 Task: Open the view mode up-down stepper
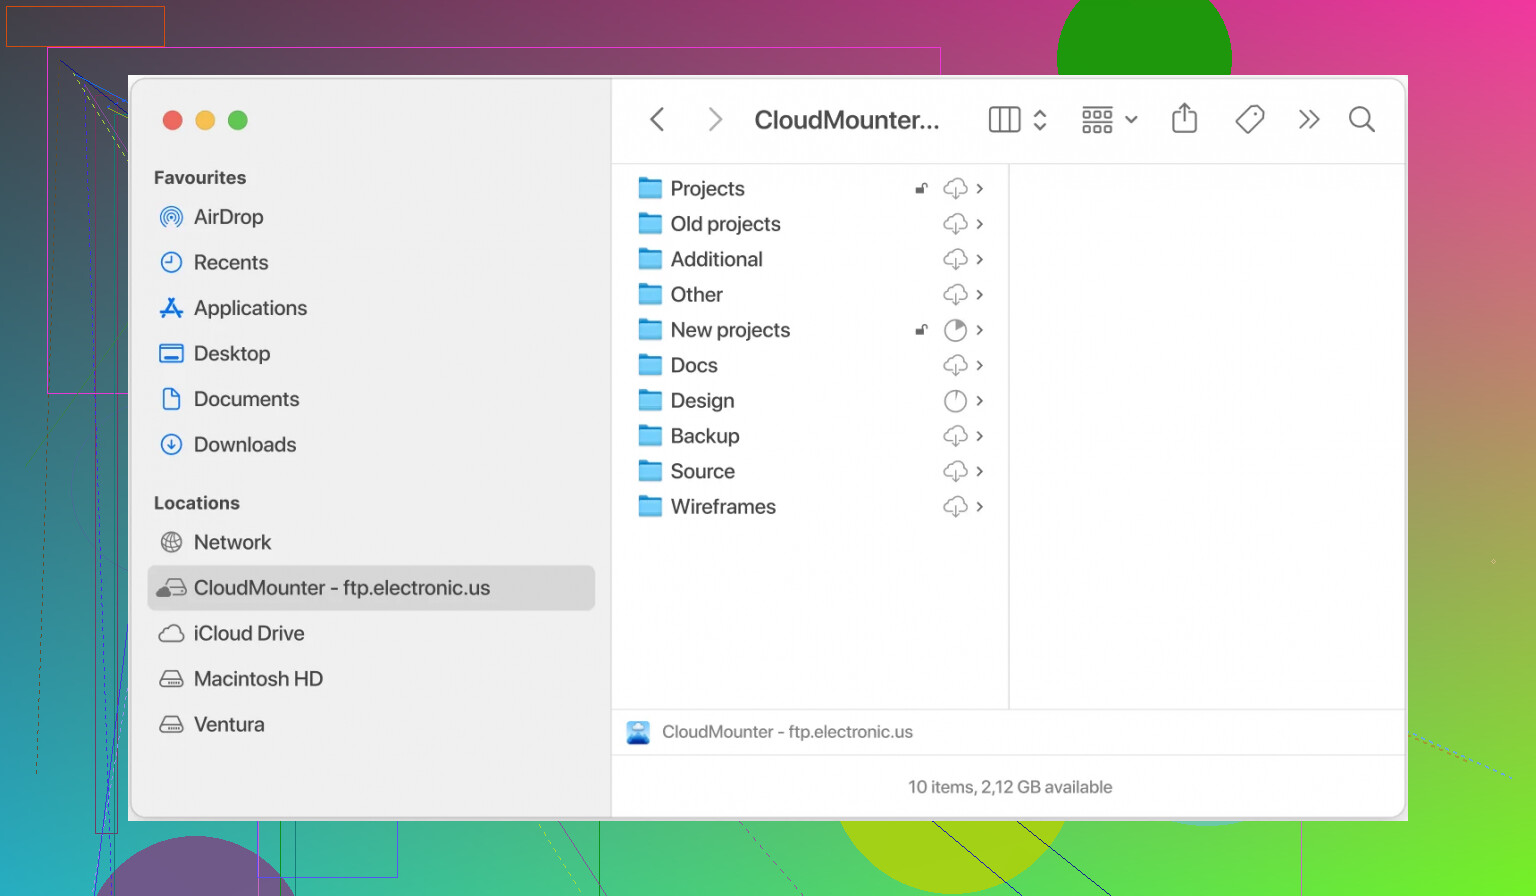click(x=1040, y=120)
